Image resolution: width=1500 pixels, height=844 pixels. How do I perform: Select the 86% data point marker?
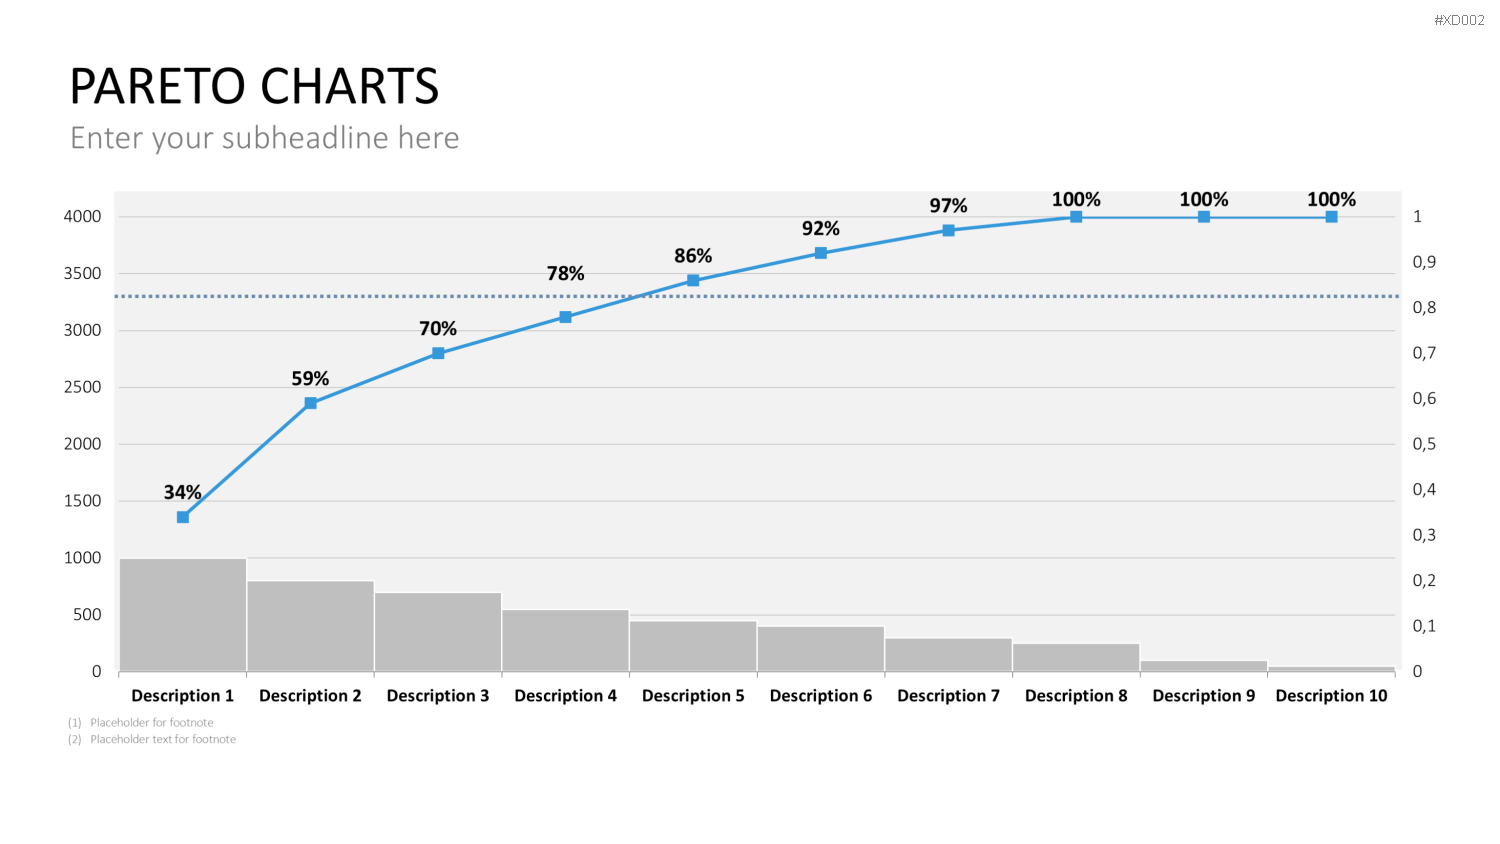tap(693, 280)
